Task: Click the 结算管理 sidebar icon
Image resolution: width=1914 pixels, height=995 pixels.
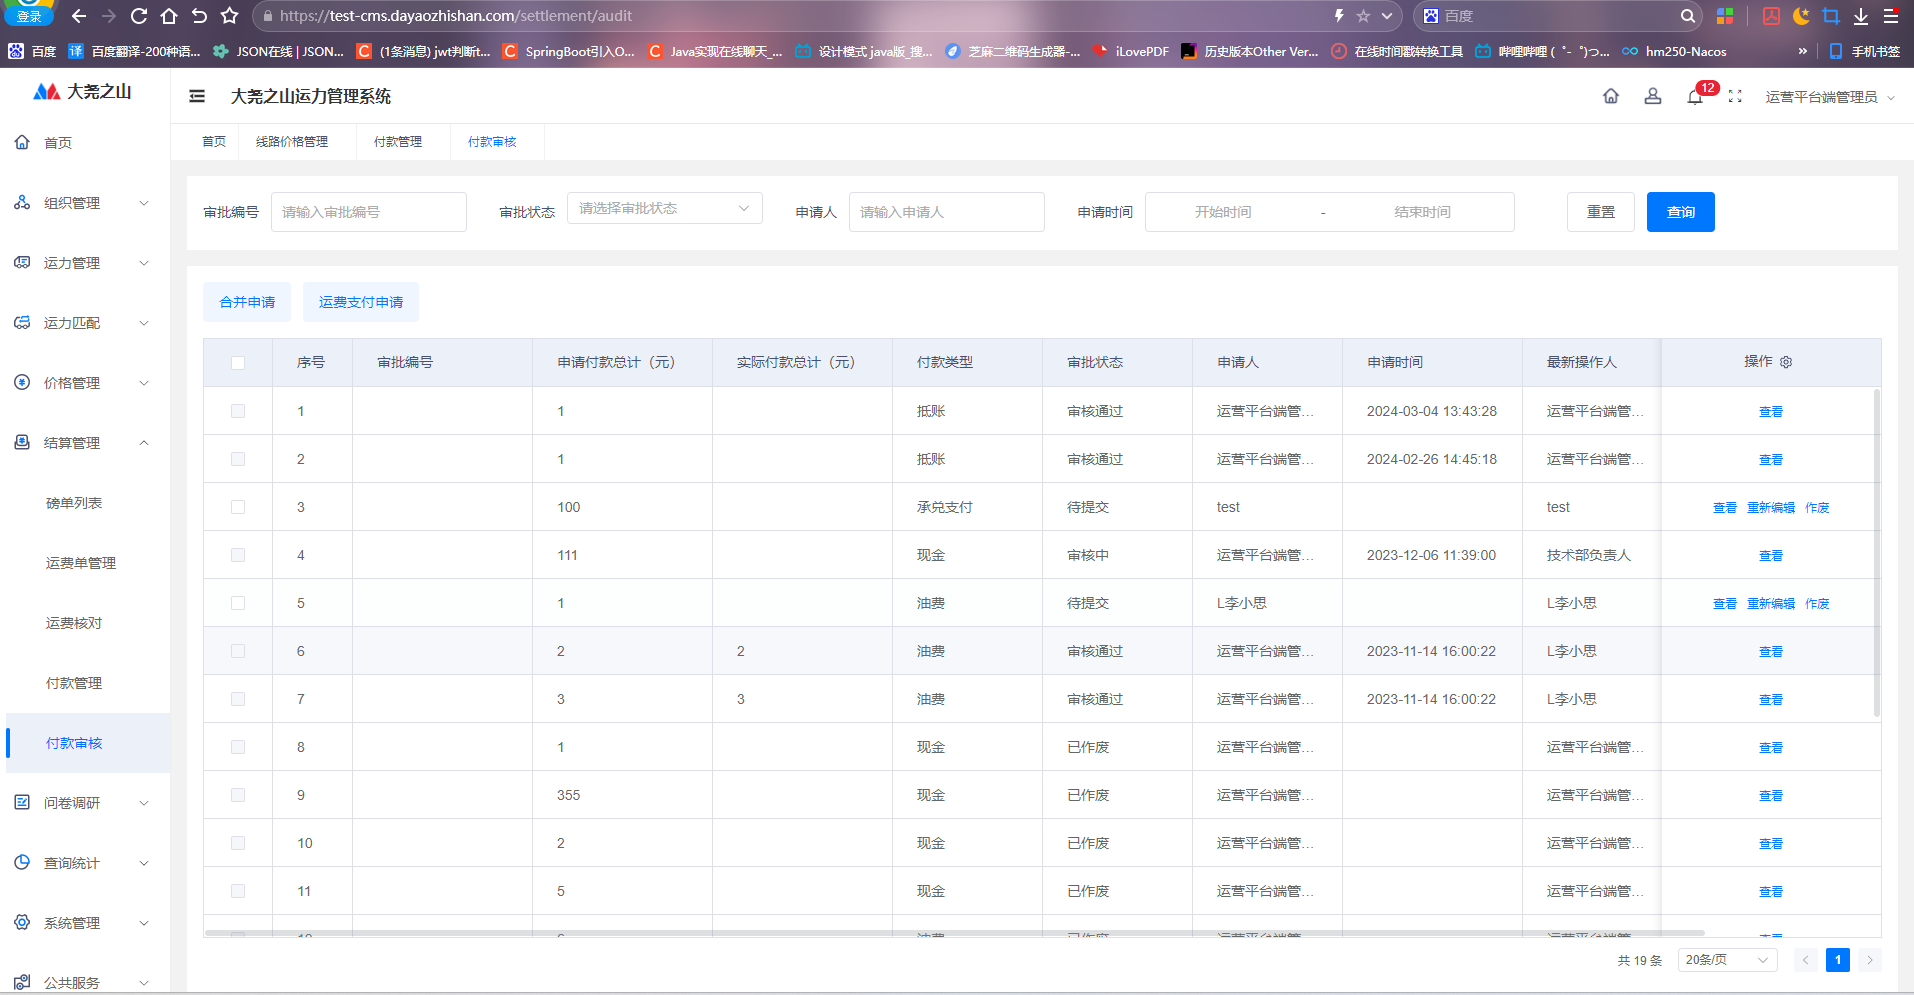Action: click(x=22, y=442)
